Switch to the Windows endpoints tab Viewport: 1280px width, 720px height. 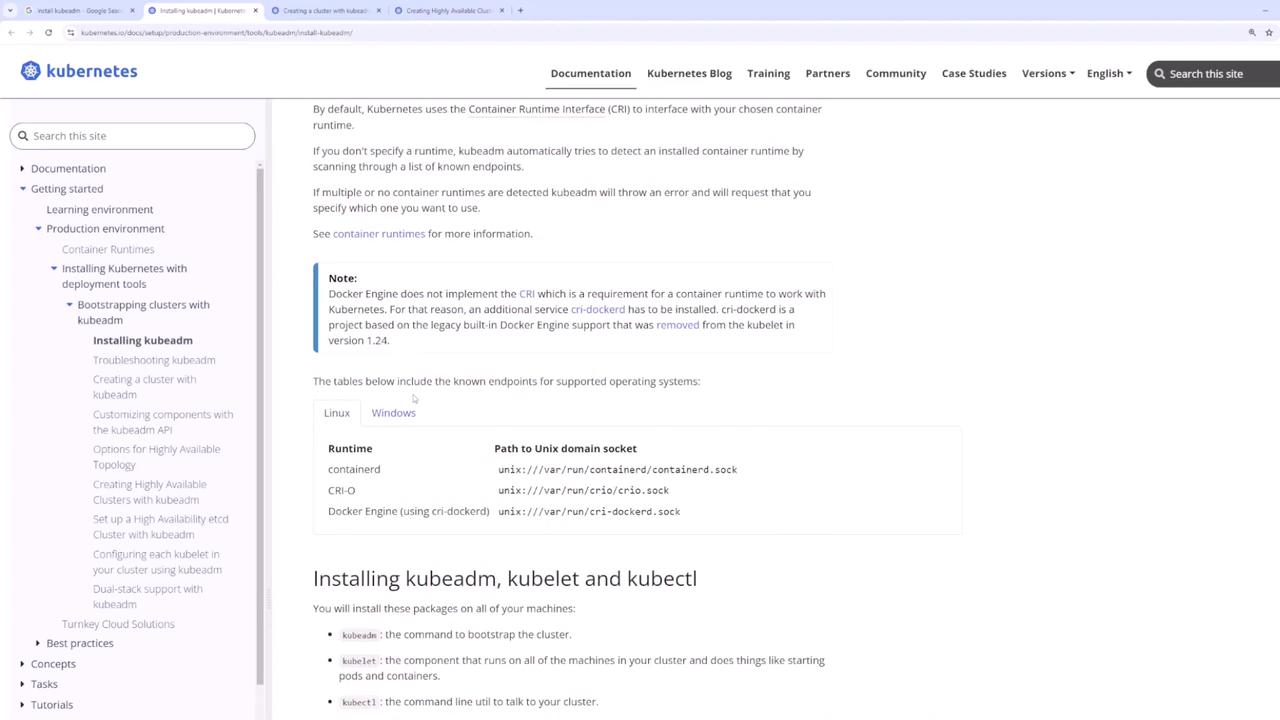point(393,412)
